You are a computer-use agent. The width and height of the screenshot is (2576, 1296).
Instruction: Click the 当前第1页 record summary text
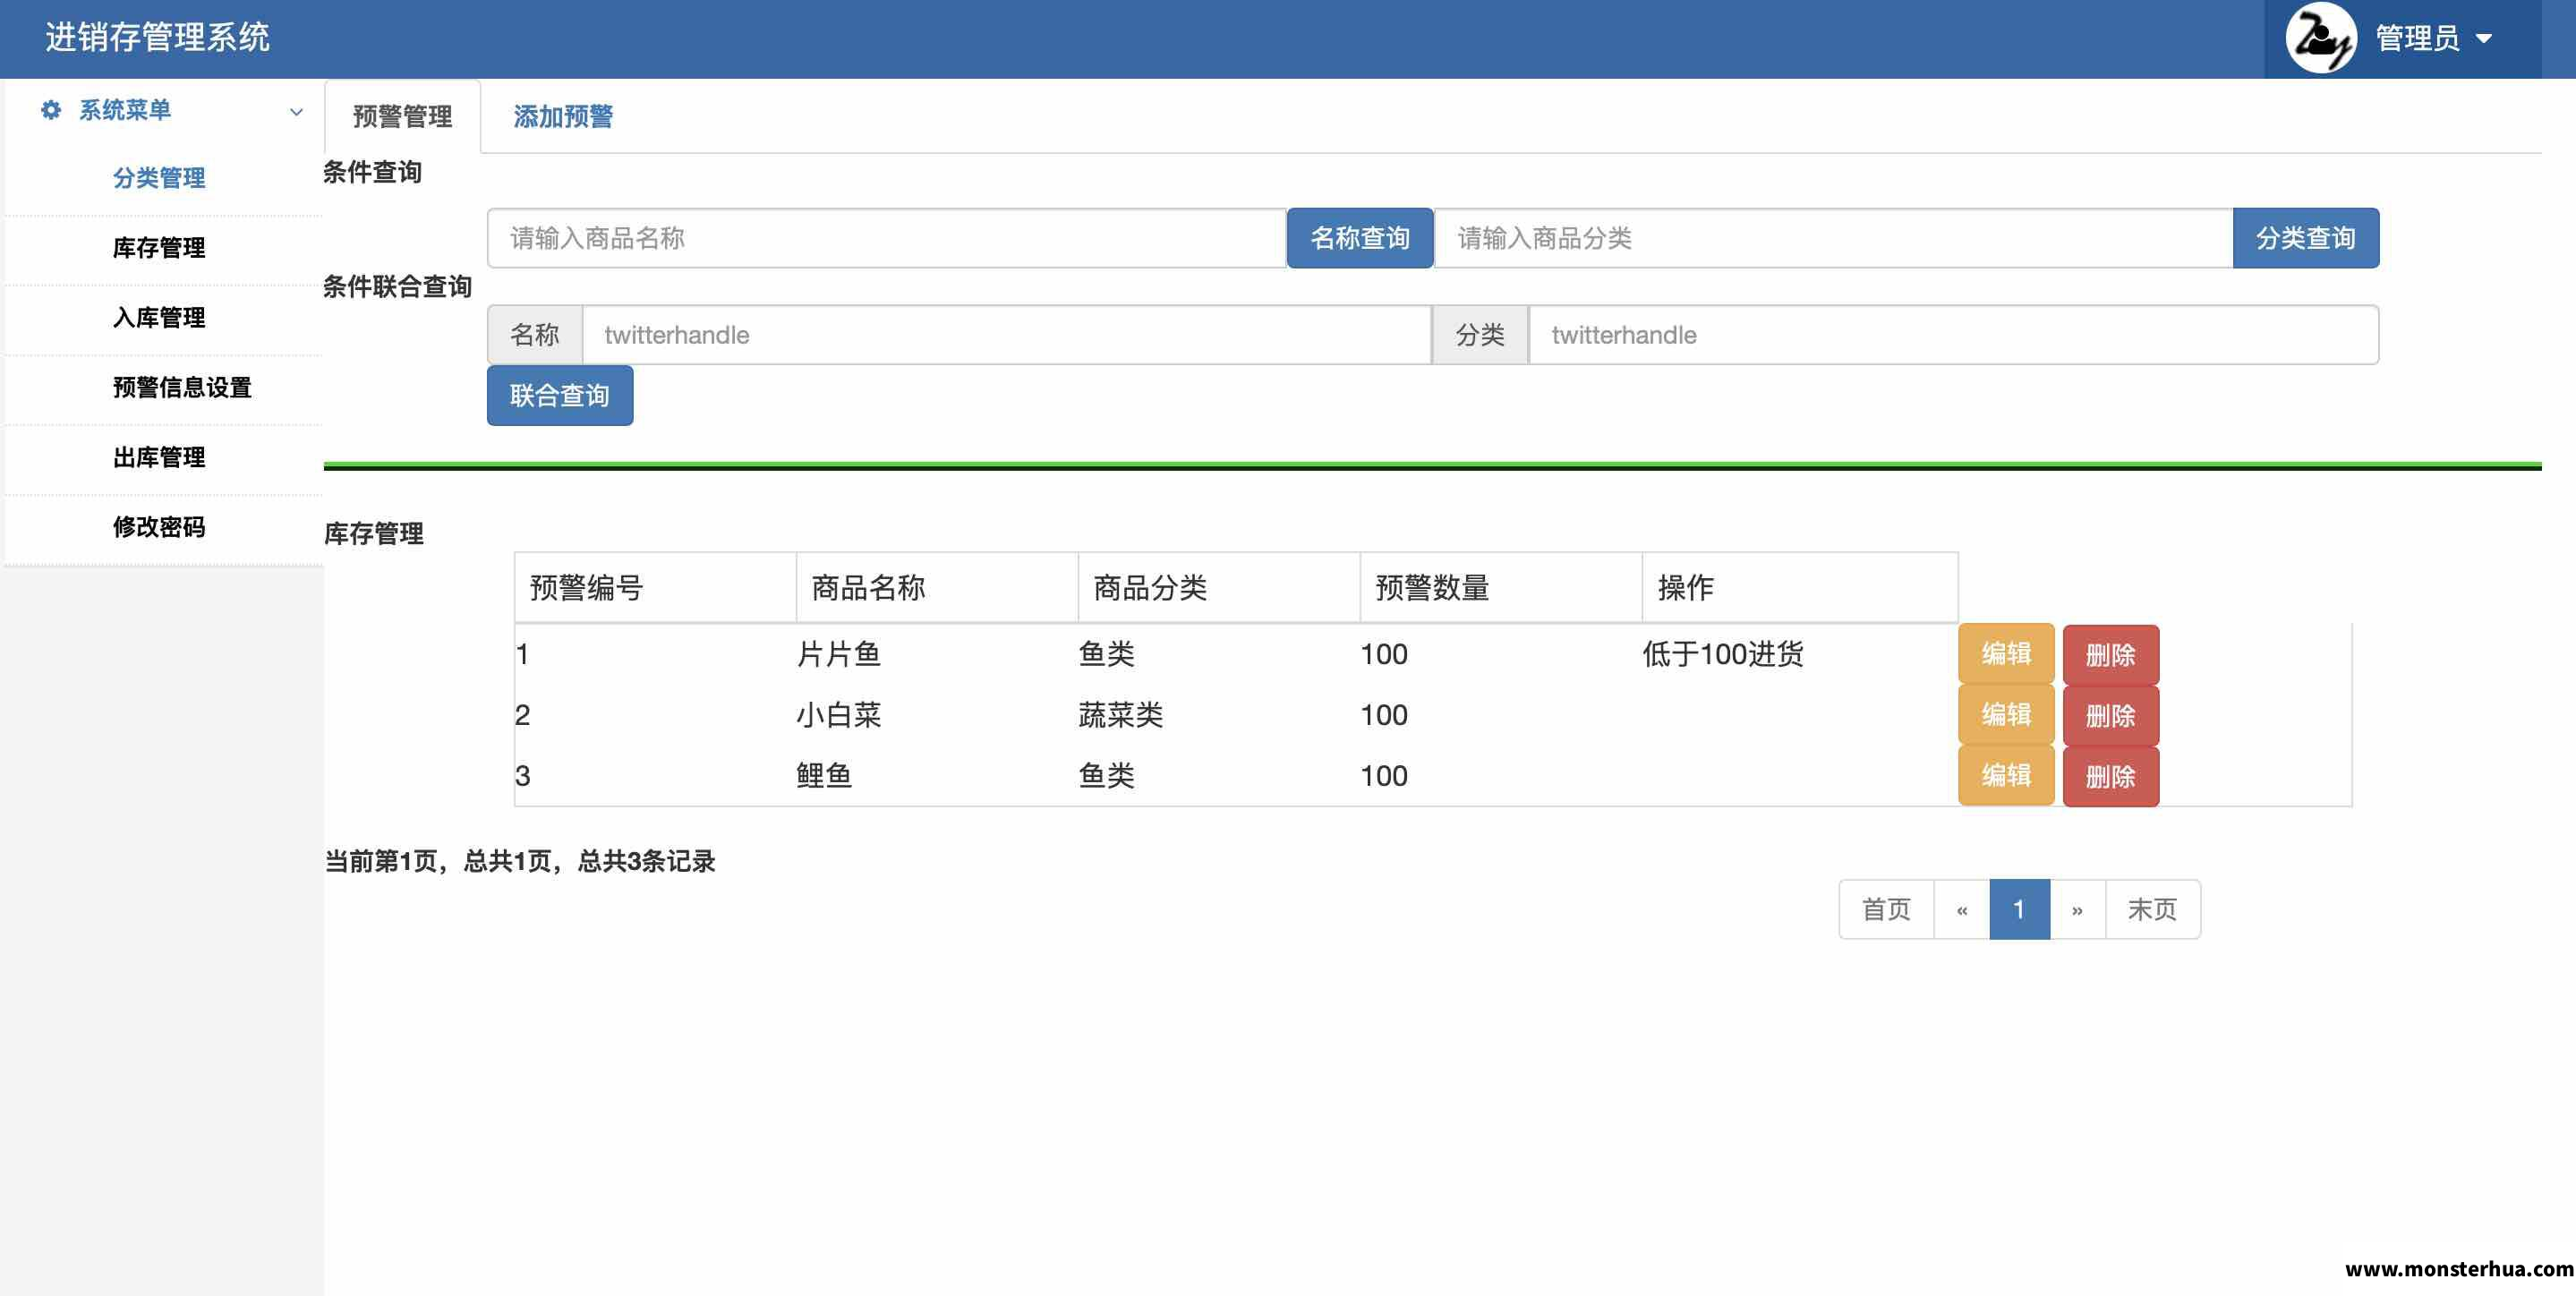point(520,861)
